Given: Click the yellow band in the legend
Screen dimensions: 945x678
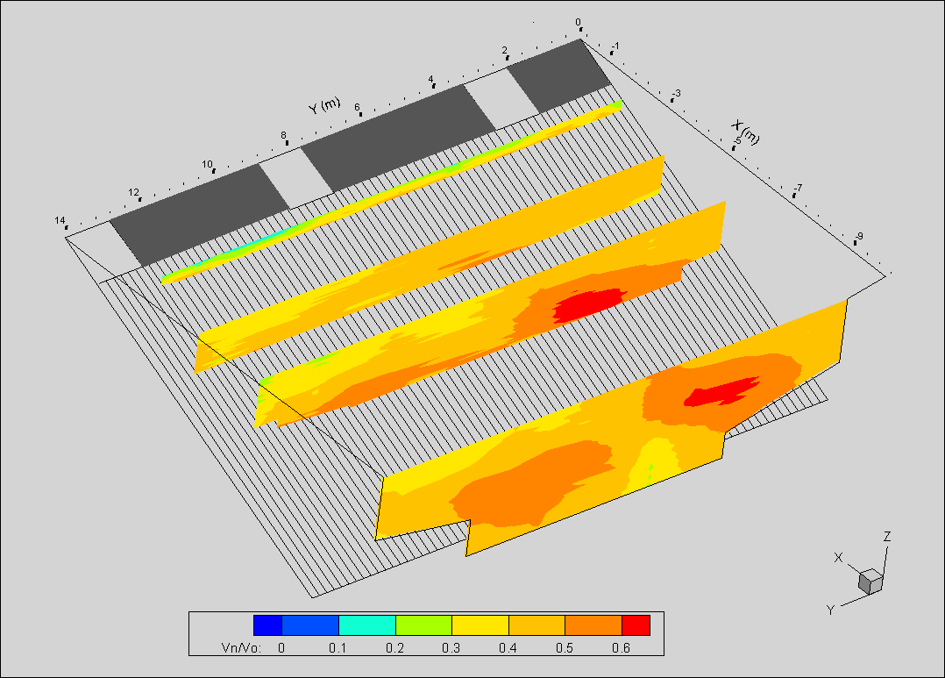Looking at the screenshot, I should pyautogui.click(x=480, y=625).
